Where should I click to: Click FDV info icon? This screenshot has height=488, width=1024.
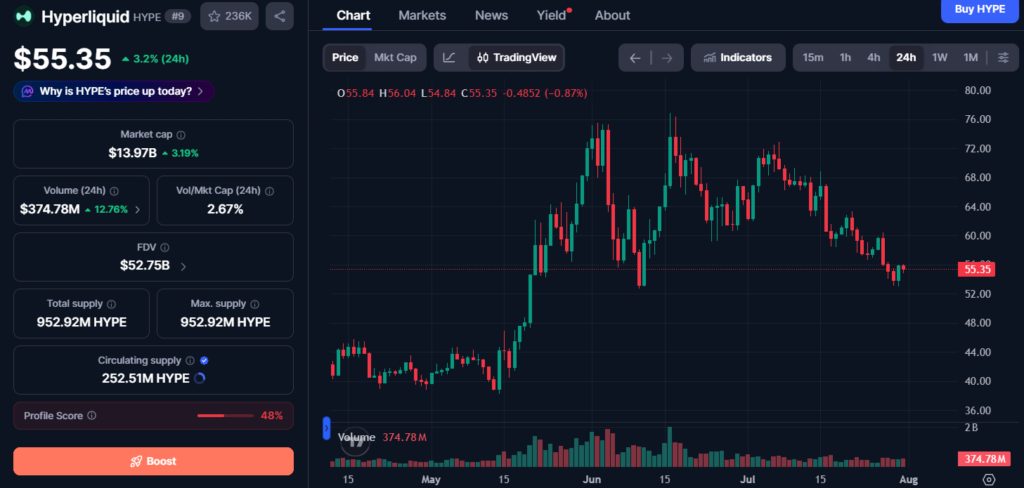165,248
